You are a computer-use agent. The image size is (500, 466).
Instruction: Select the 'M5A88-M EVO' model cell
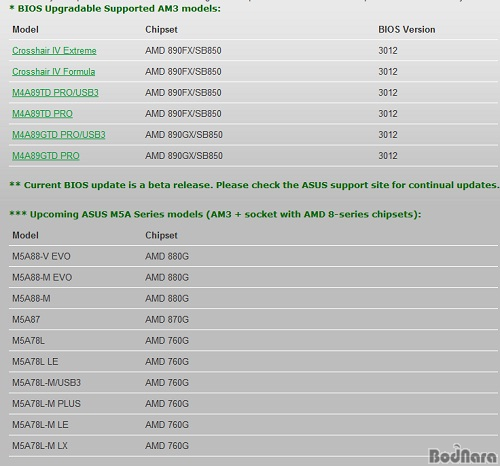click(42, 277)
